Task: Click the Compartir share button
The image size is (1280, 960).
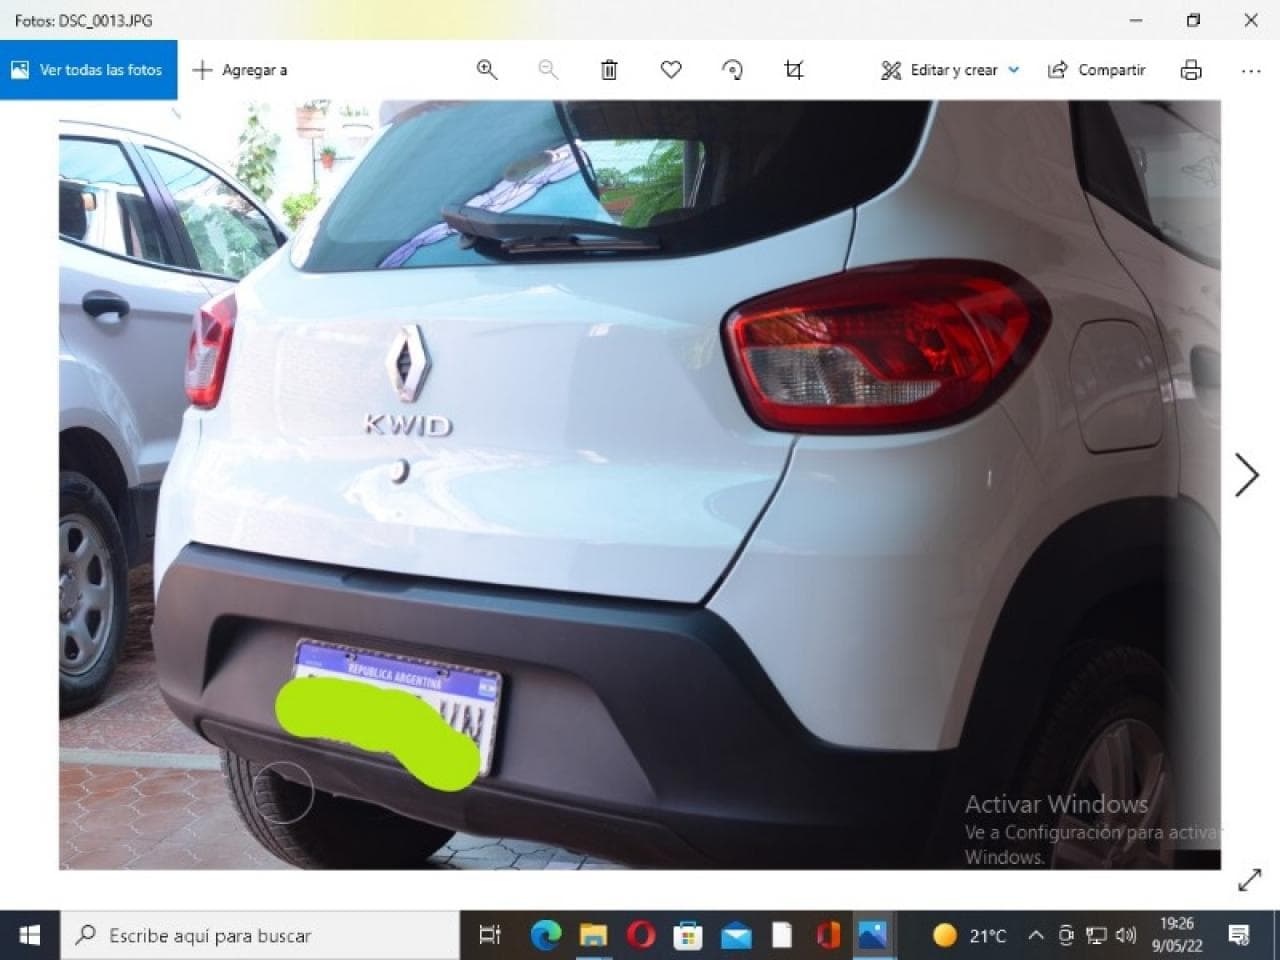Action: [1096, 70]
